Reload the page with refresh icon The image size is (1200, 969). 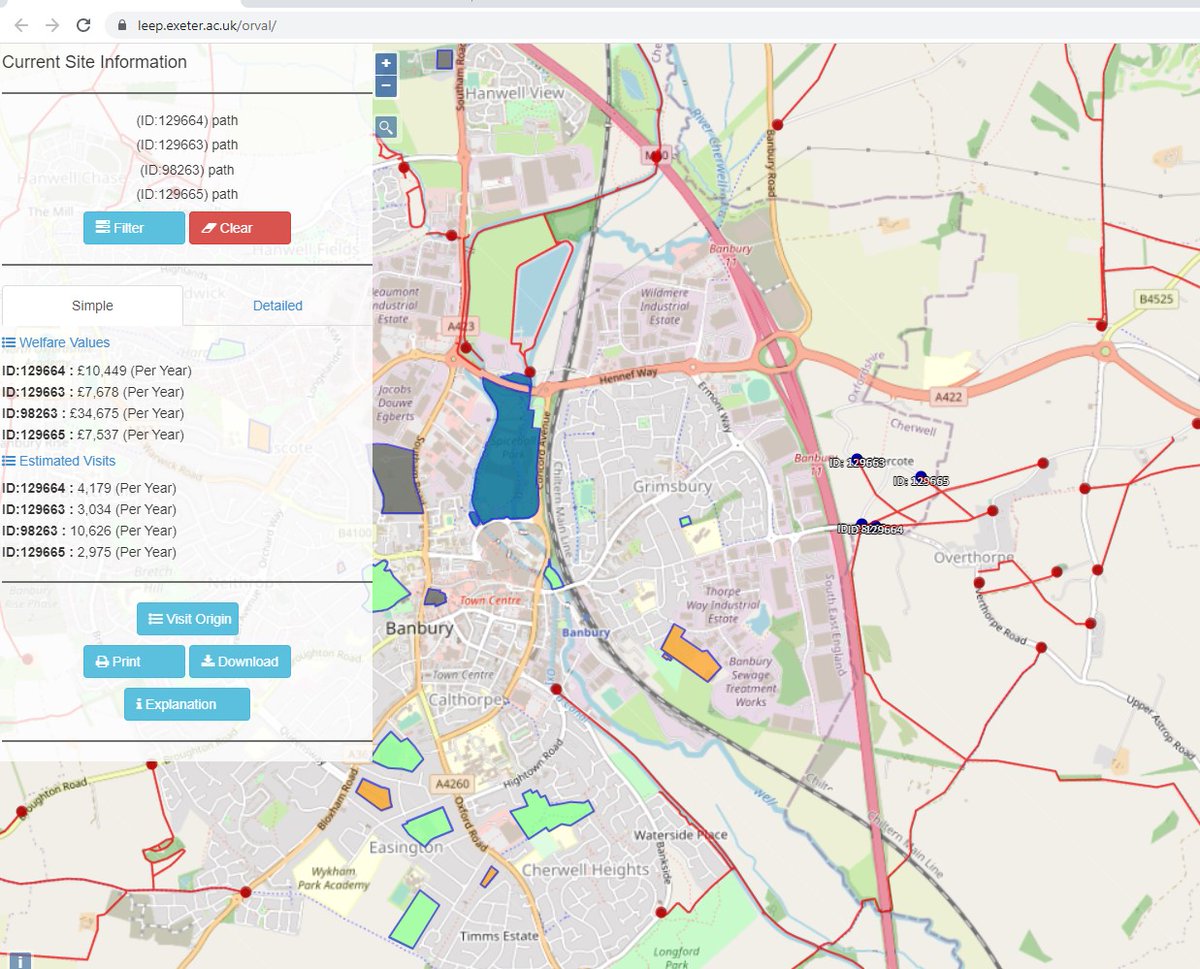(84, 25)
